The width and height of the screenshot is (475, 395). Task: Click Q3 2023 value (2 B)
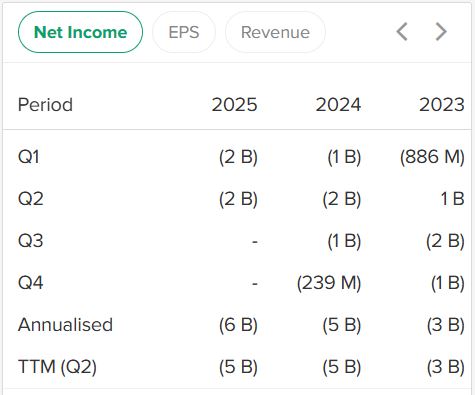445,241
